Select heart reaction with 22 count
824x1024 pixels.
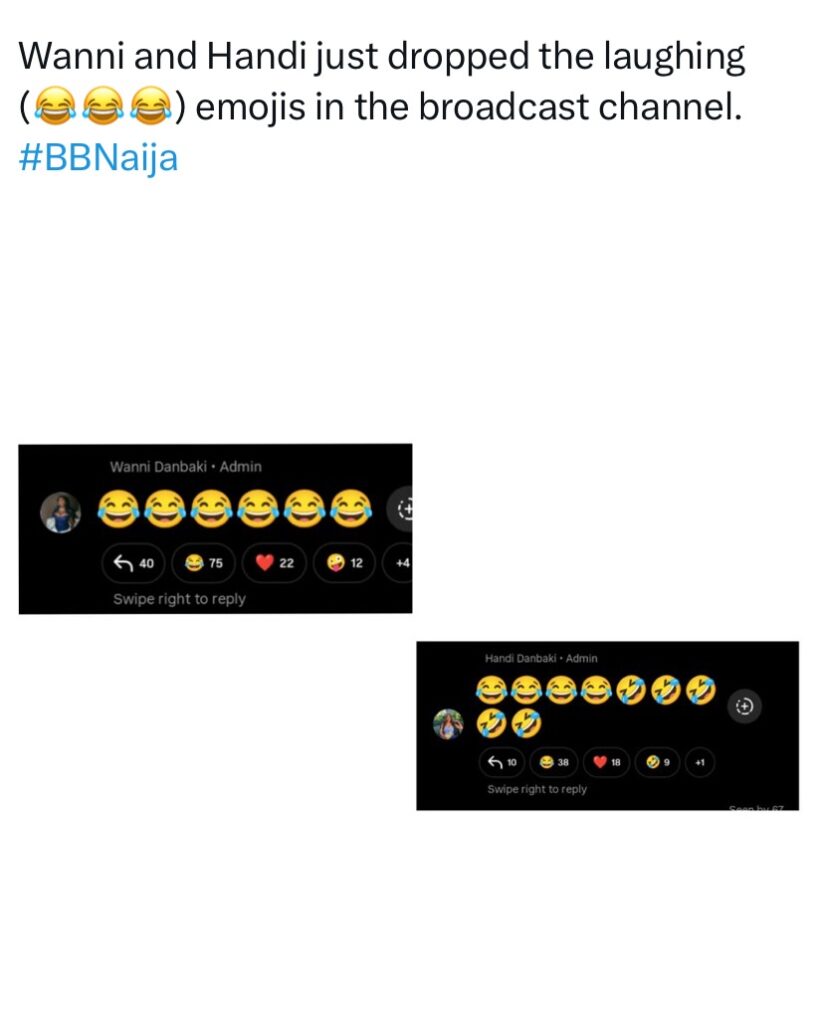(274, 562)
